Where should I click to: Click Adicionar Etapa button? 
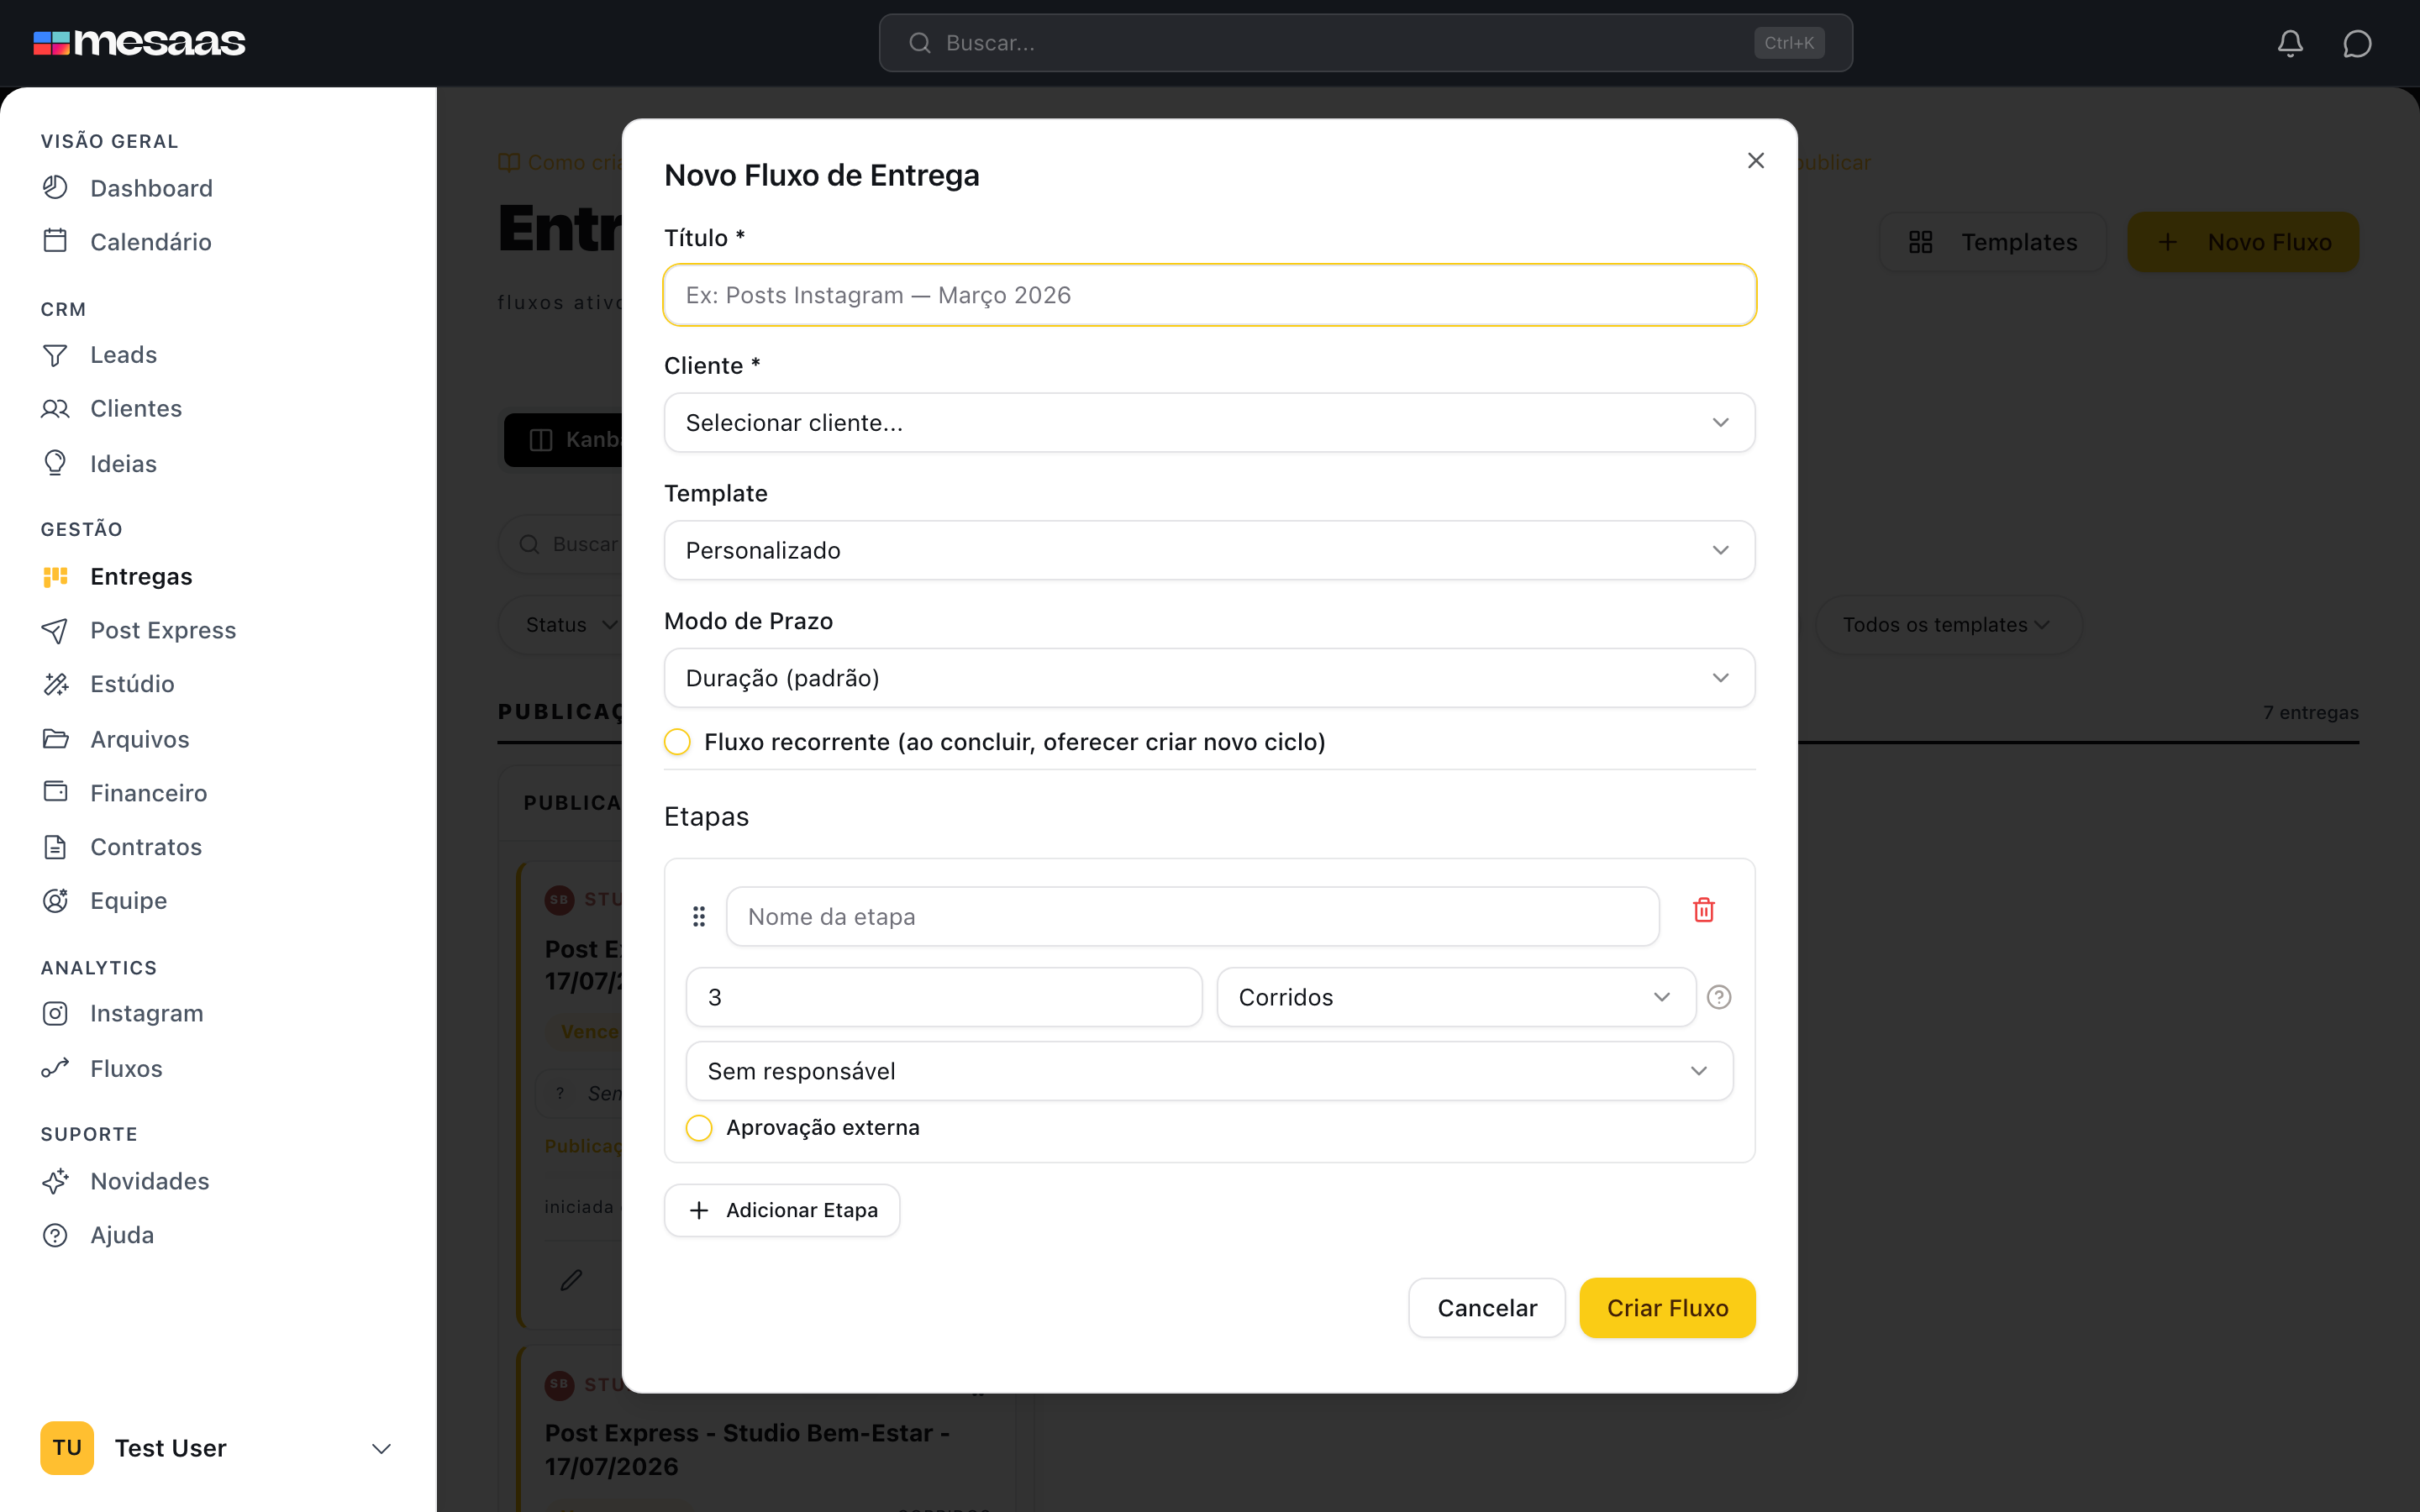tap(781, 1210)
